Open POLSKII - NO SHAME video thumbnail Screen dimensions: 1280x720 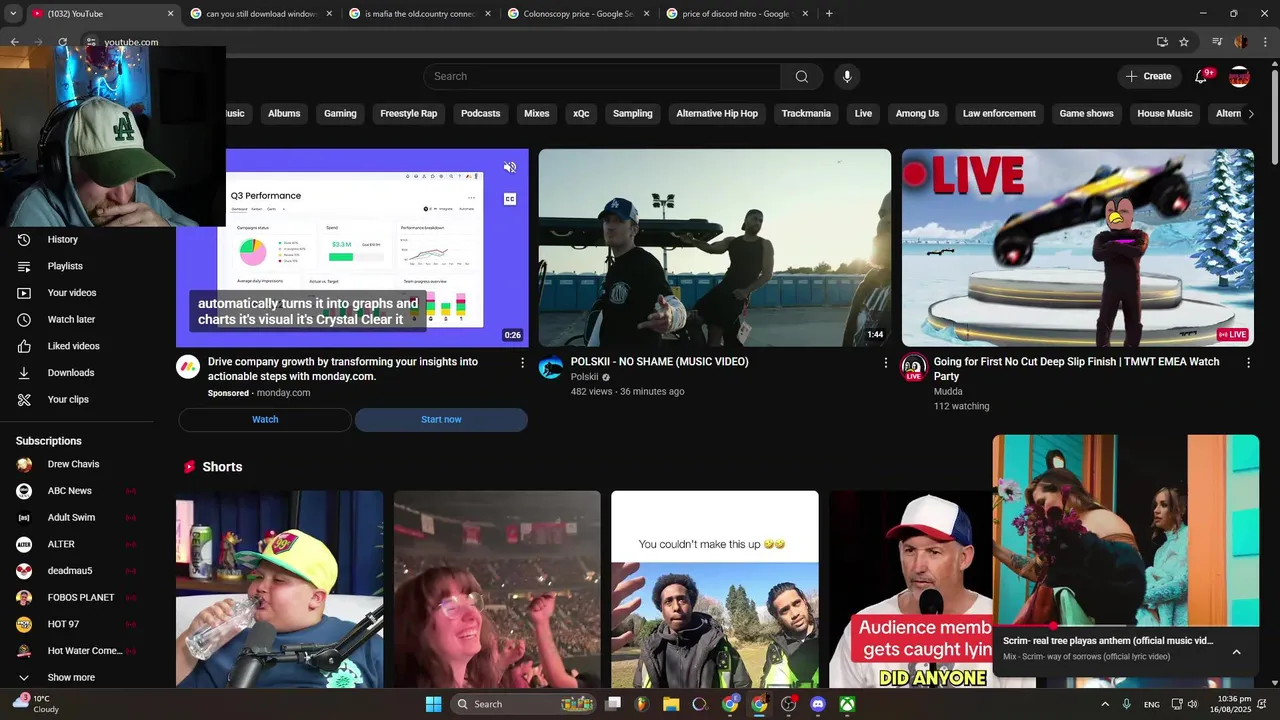[x=715, y=248]
